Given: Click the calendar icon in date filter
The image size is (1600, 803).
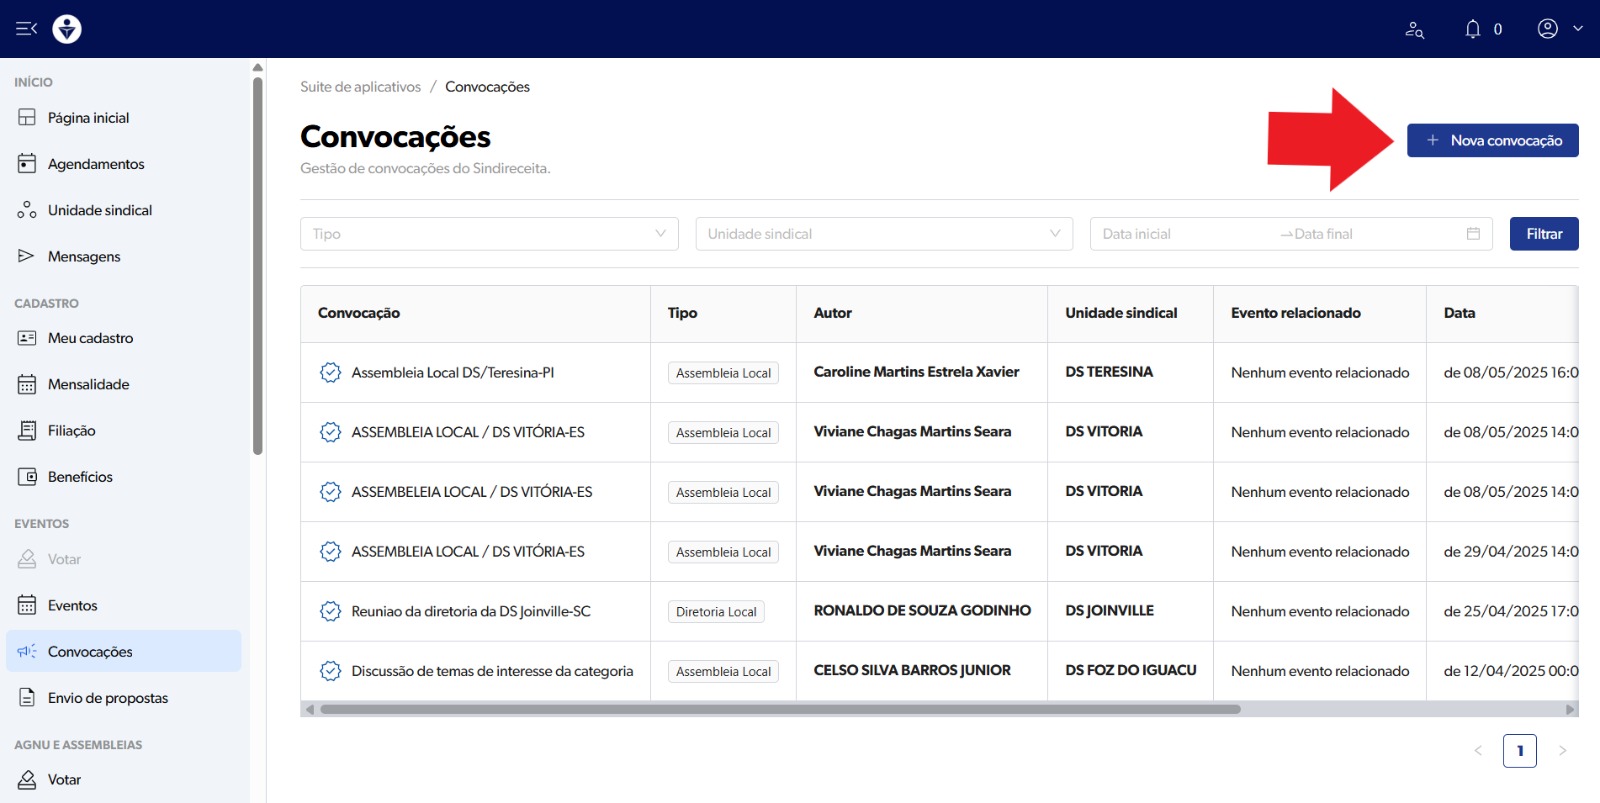Looking at the screenshot, I should point(1472,234).
